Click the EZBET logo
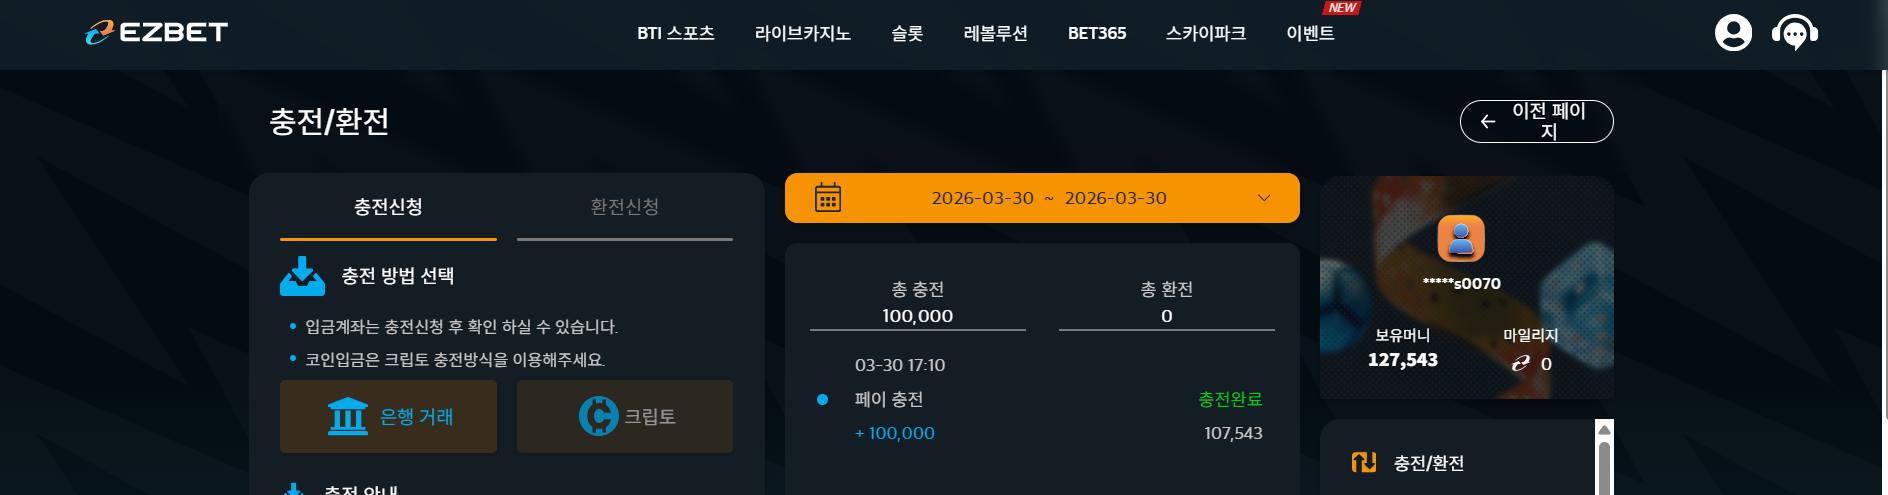 156,33
